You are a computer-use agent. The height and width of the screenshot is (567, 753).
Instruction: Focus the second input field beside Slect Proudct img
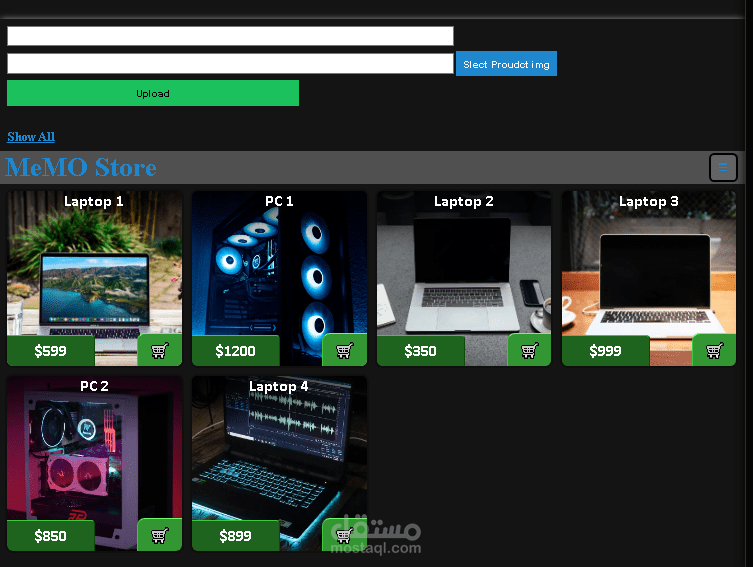point(231,63)
